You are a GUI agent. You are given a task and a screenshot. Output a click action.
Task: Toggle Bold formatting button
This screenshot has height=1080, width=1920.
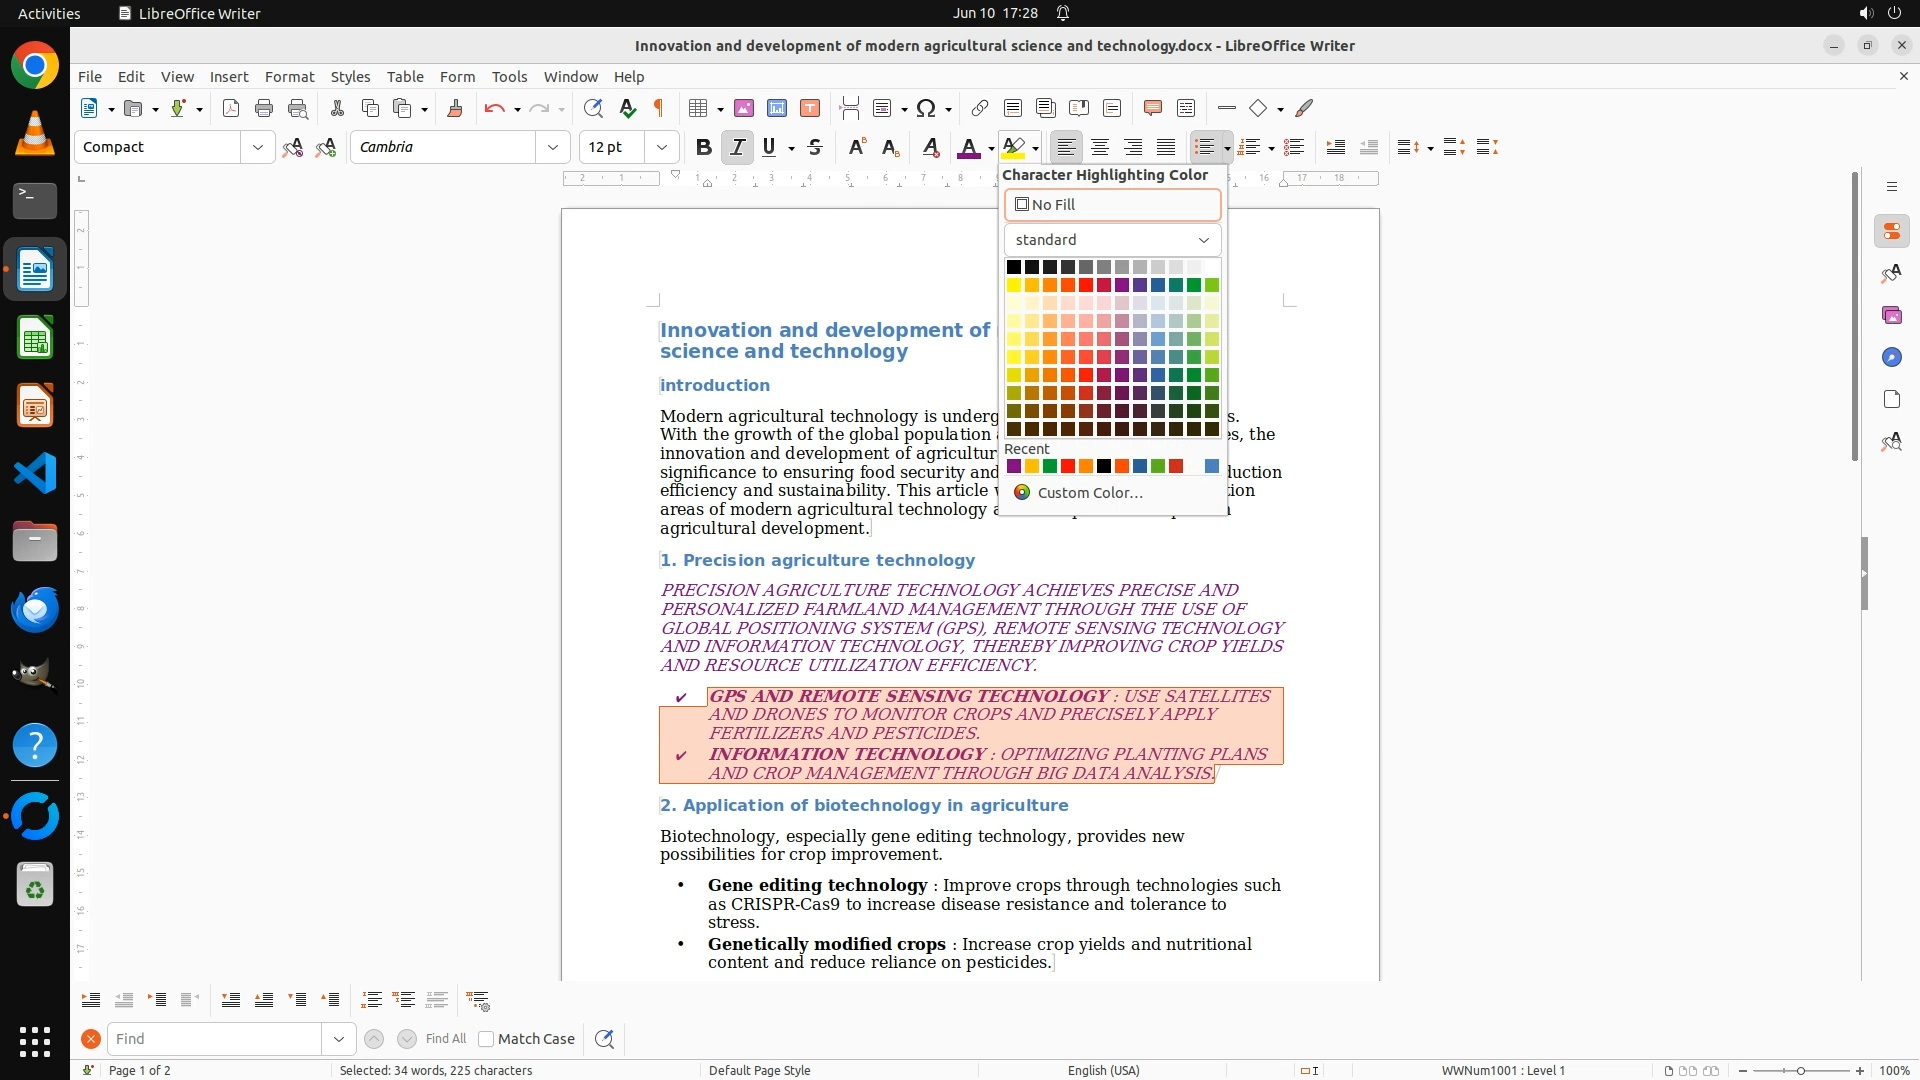[703, 147]
